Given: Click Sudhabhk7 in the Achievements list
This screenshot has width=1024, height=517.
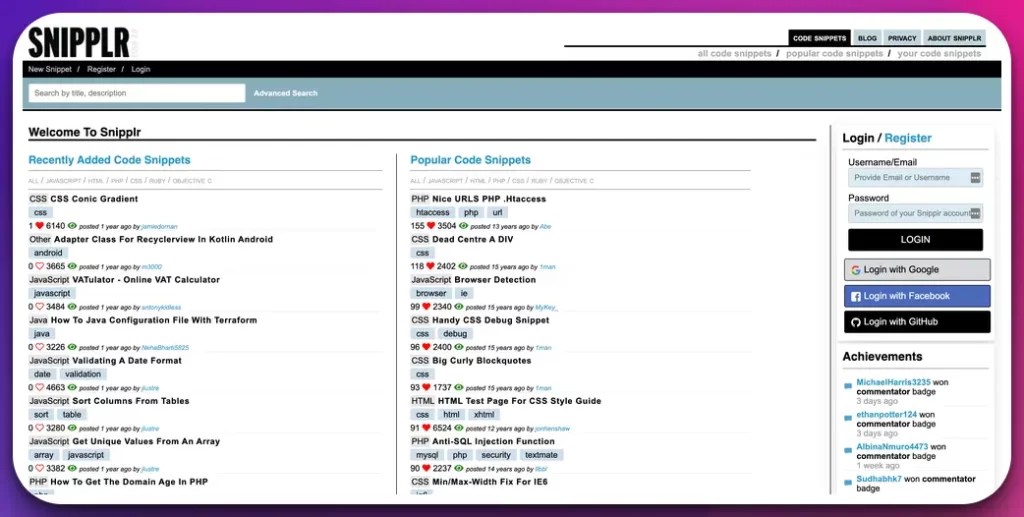Looking at the screenshot, I should (879, 478).
